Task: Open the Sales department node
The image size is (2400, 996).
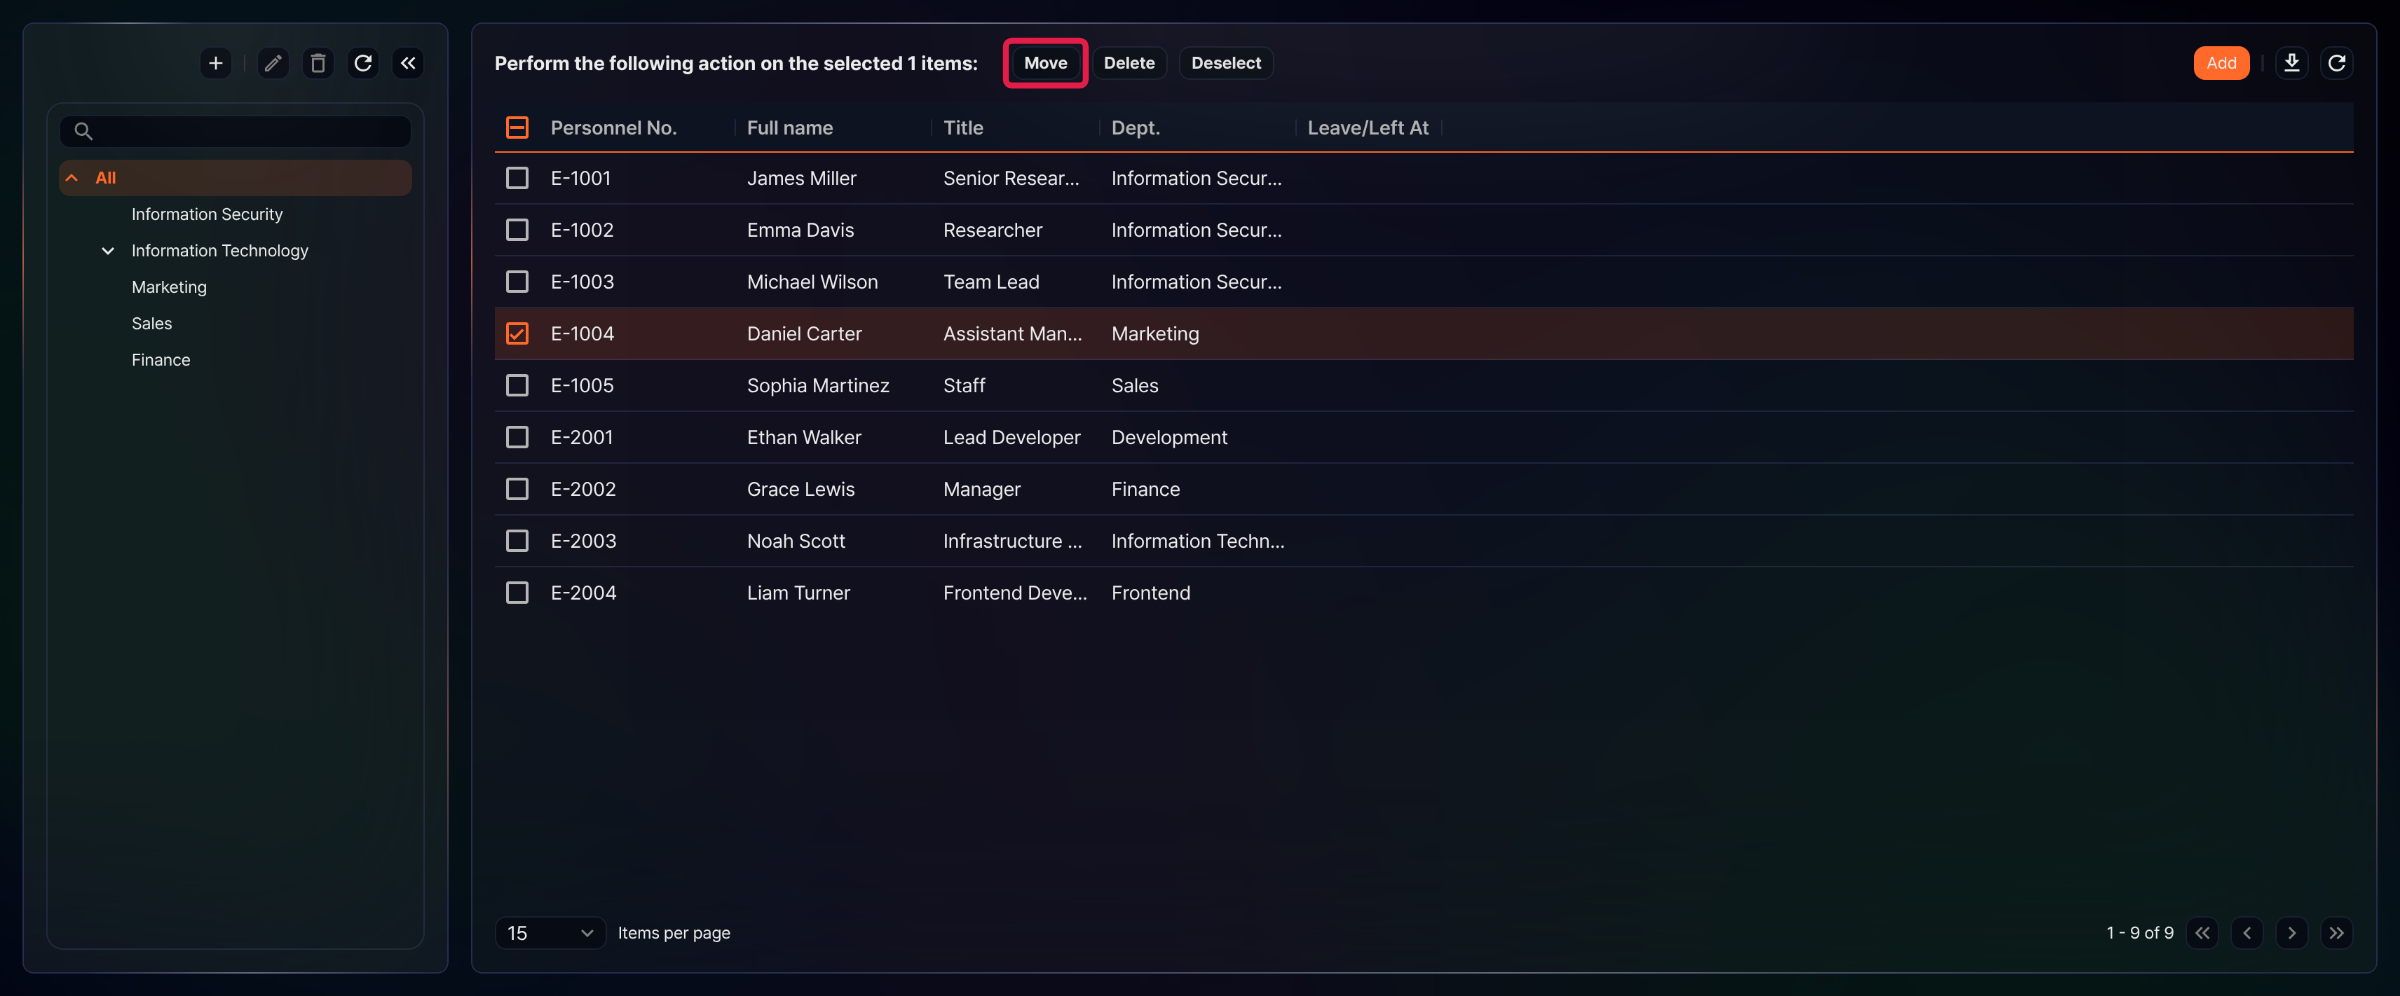Action: tap(152, 323)
